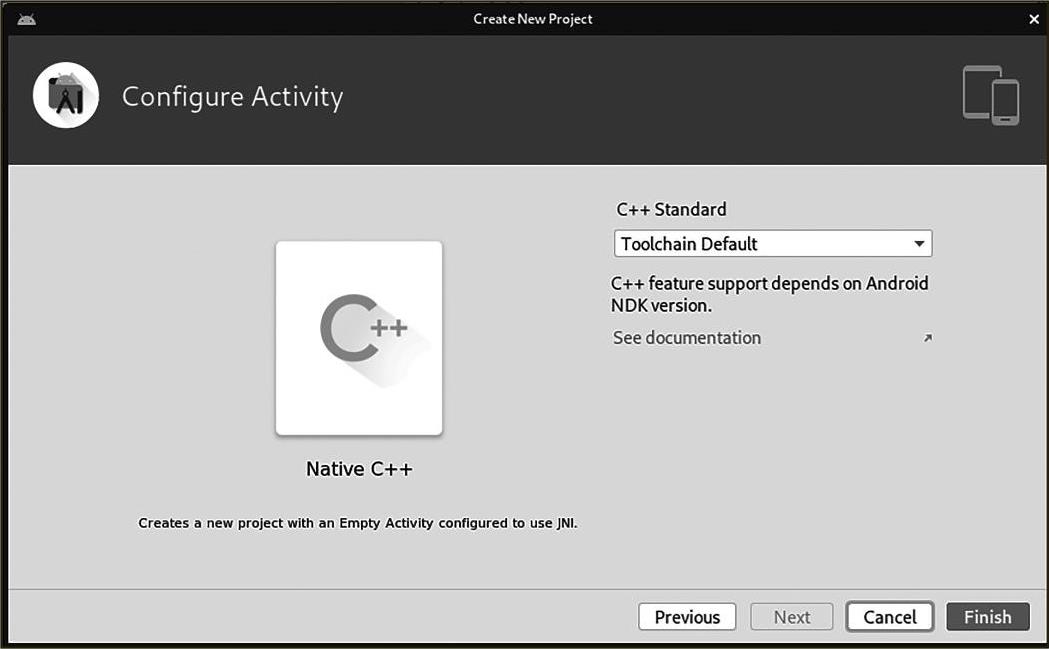Viewport: 1049px width, 649px height.
Task: Open the C++ Standard dropdown arrow
Action: click(918, 244)
